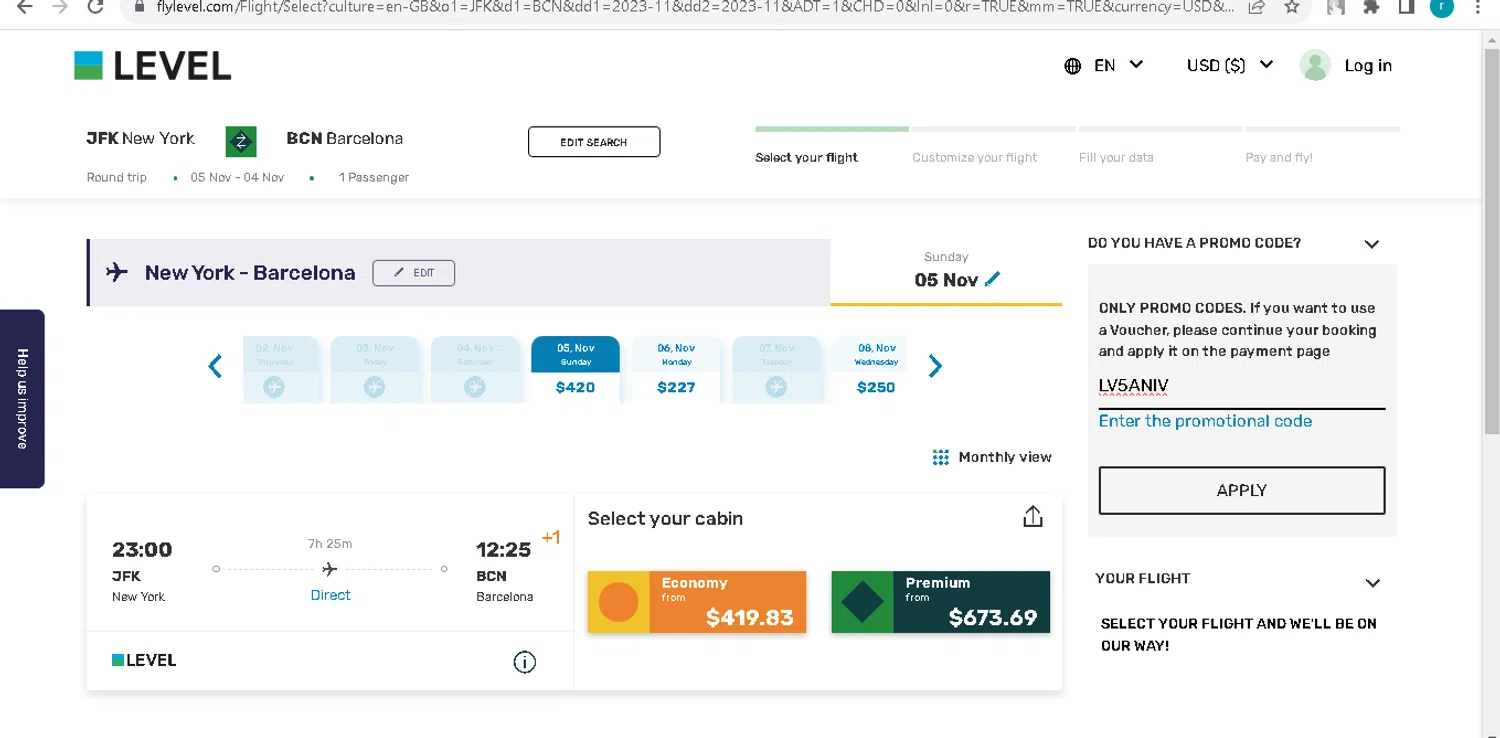Go to previous dates with left arrow
Screen dimensions: 1500x738
coord(215,366)
